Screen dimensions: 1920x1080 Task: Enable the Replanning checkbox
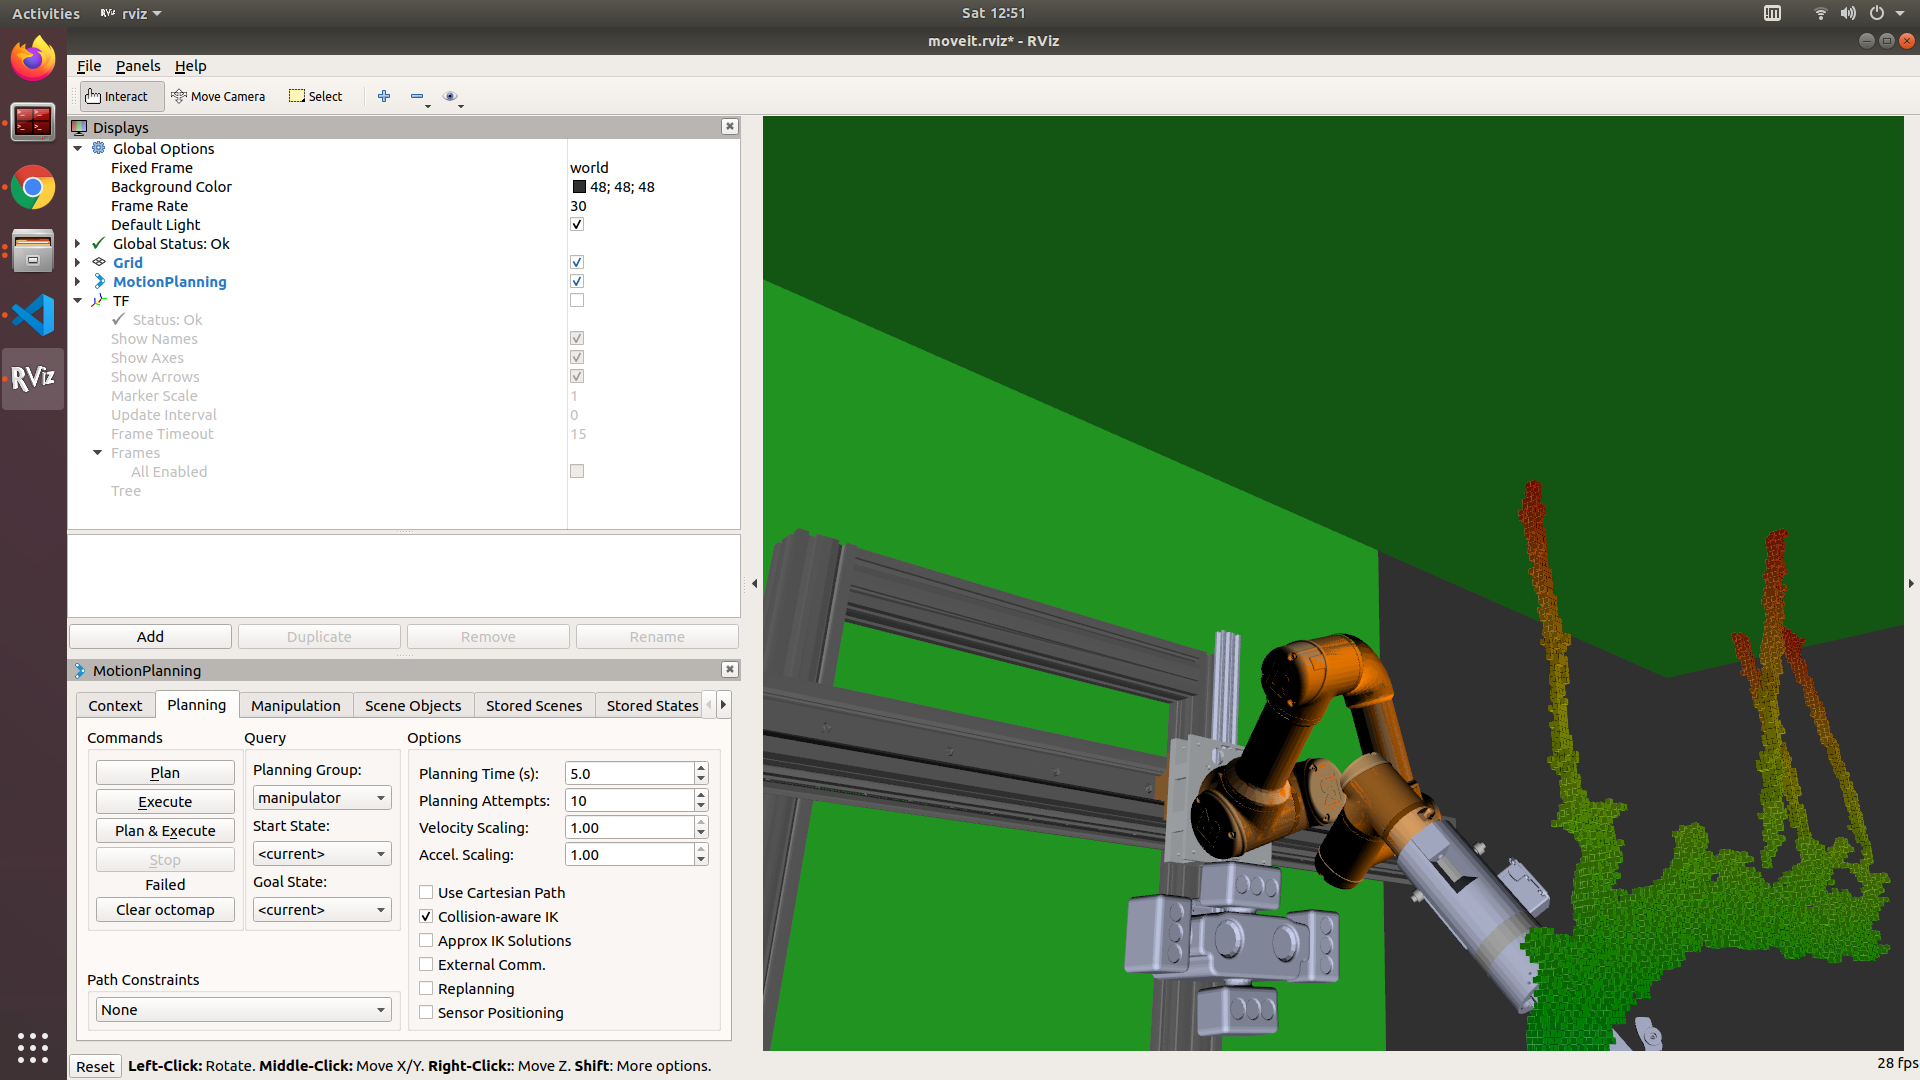(426, 988)
